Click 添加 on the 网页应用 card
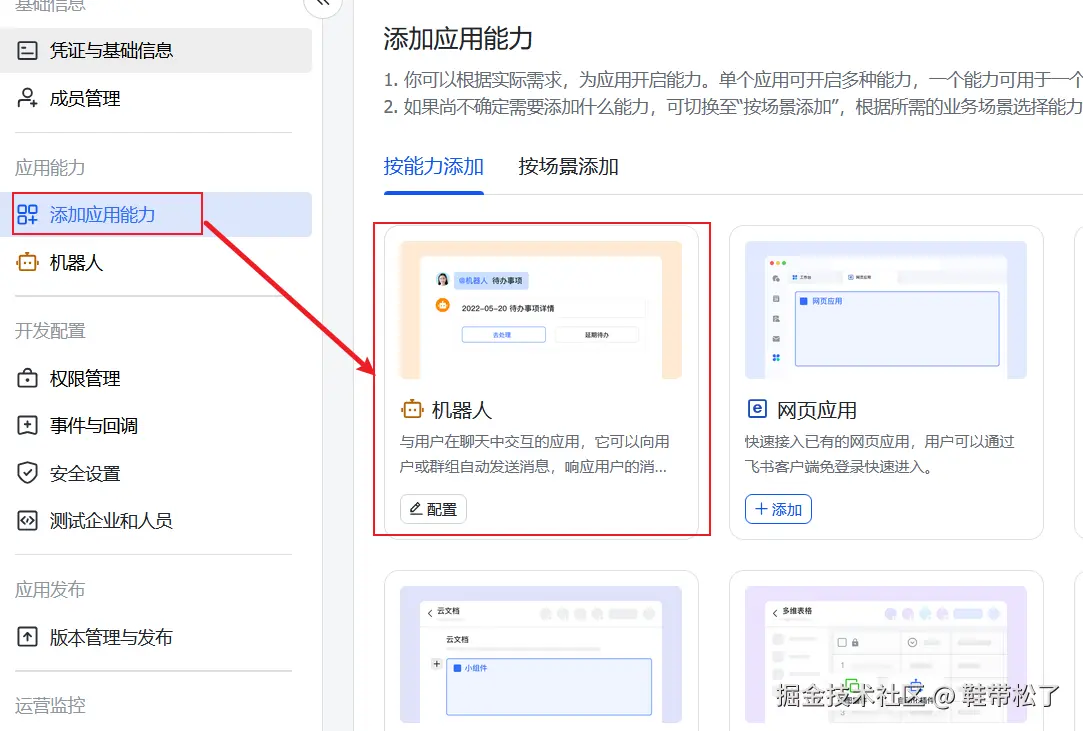This screenshot has width=1083, height=731. (777, 509)
